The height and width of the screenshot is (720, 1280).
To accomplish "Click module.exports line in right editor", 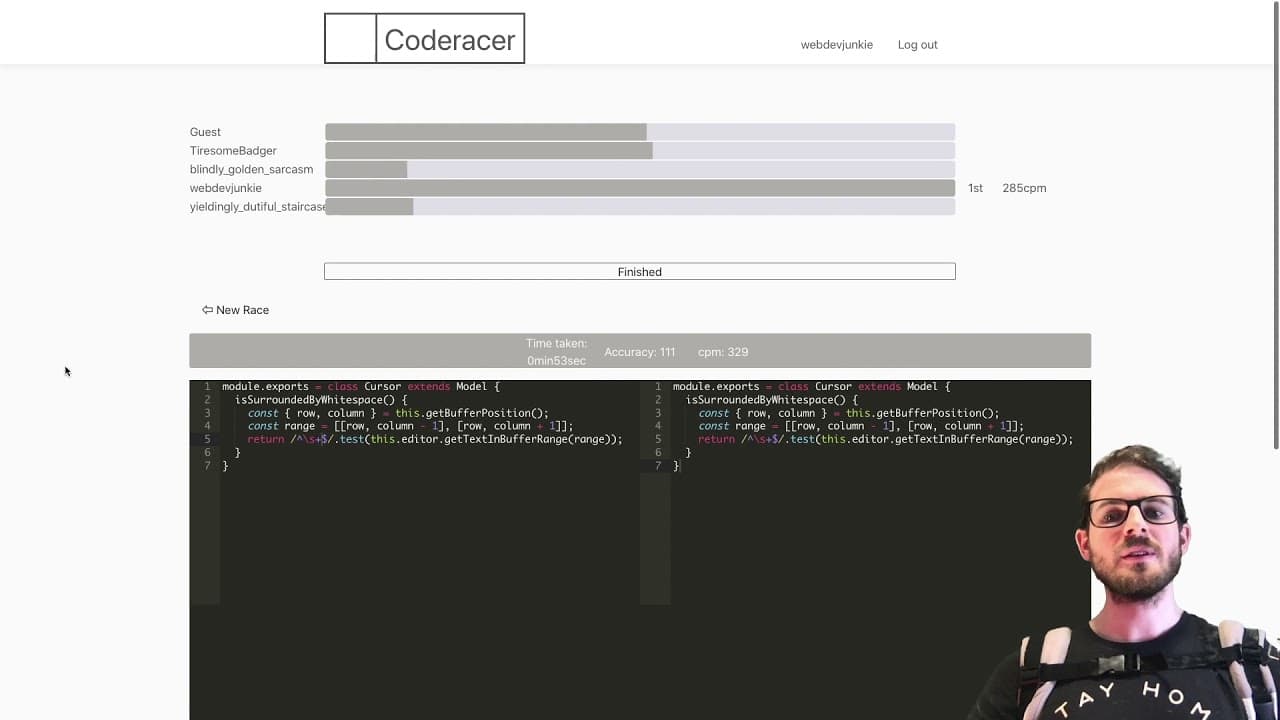I will pos(811,387).
